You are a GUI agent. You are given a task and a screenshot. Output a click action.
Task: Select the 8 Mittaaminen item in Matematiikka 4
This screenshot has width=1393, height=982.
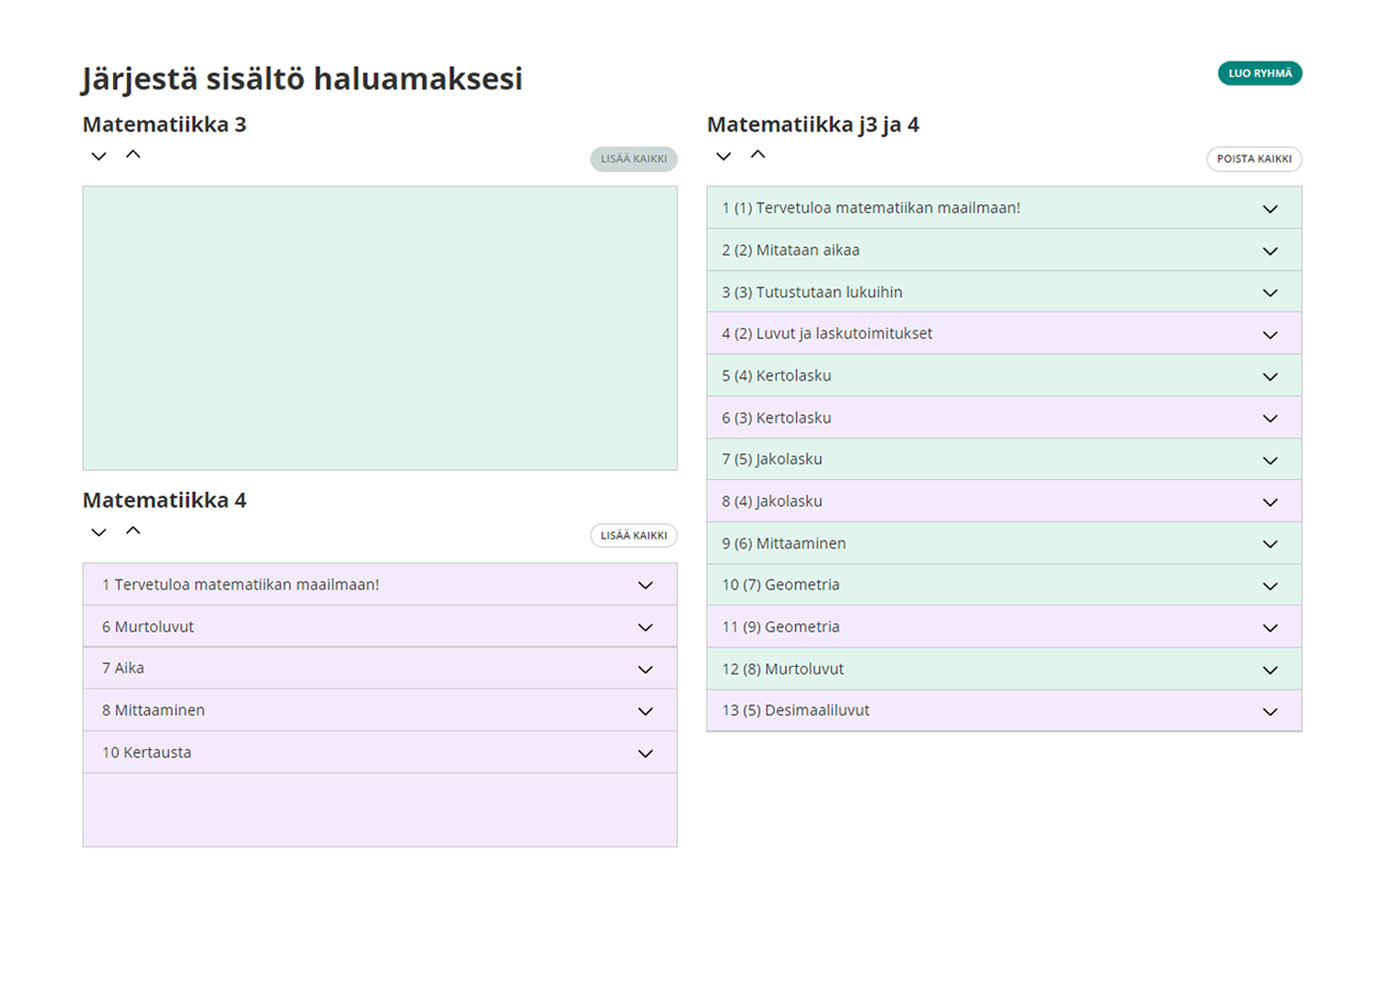tap(154, 711)
